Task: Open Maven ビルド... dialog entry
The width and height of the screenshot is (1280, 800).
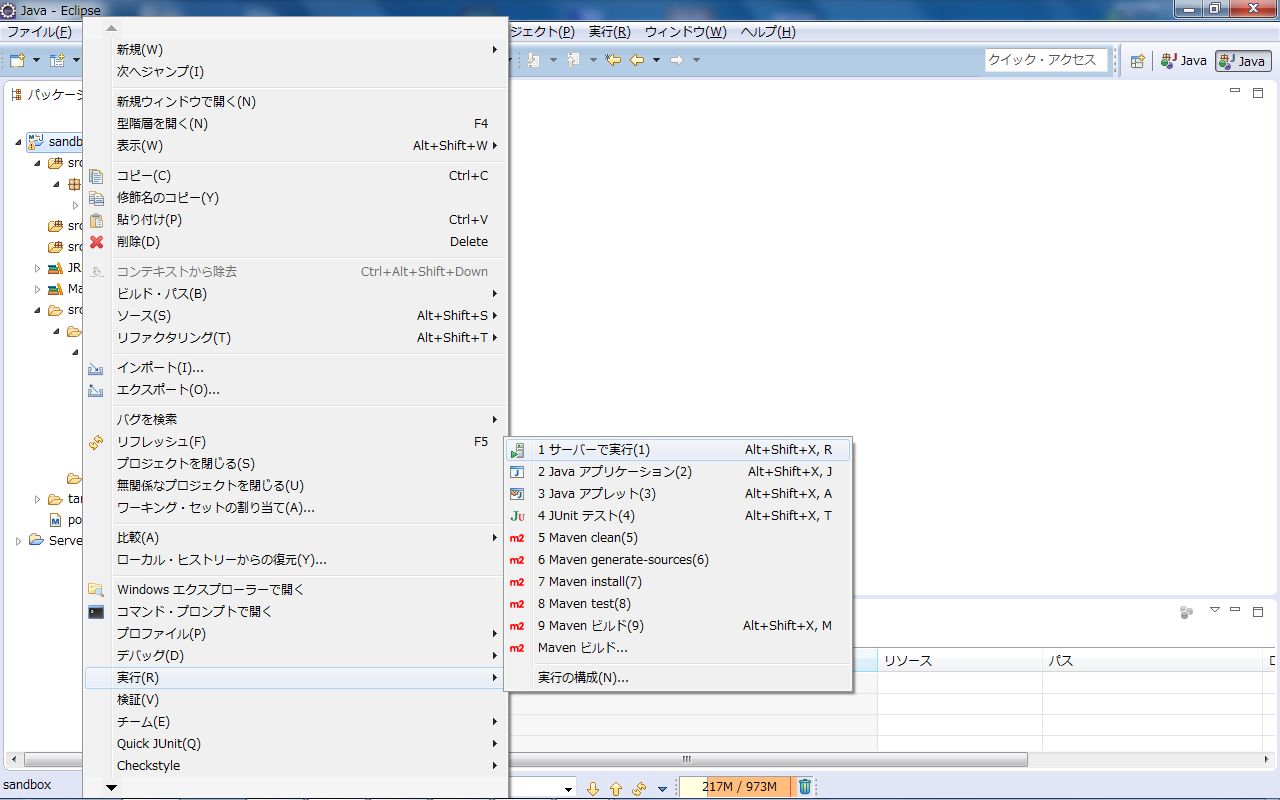Action: click(x=678, y=648)
